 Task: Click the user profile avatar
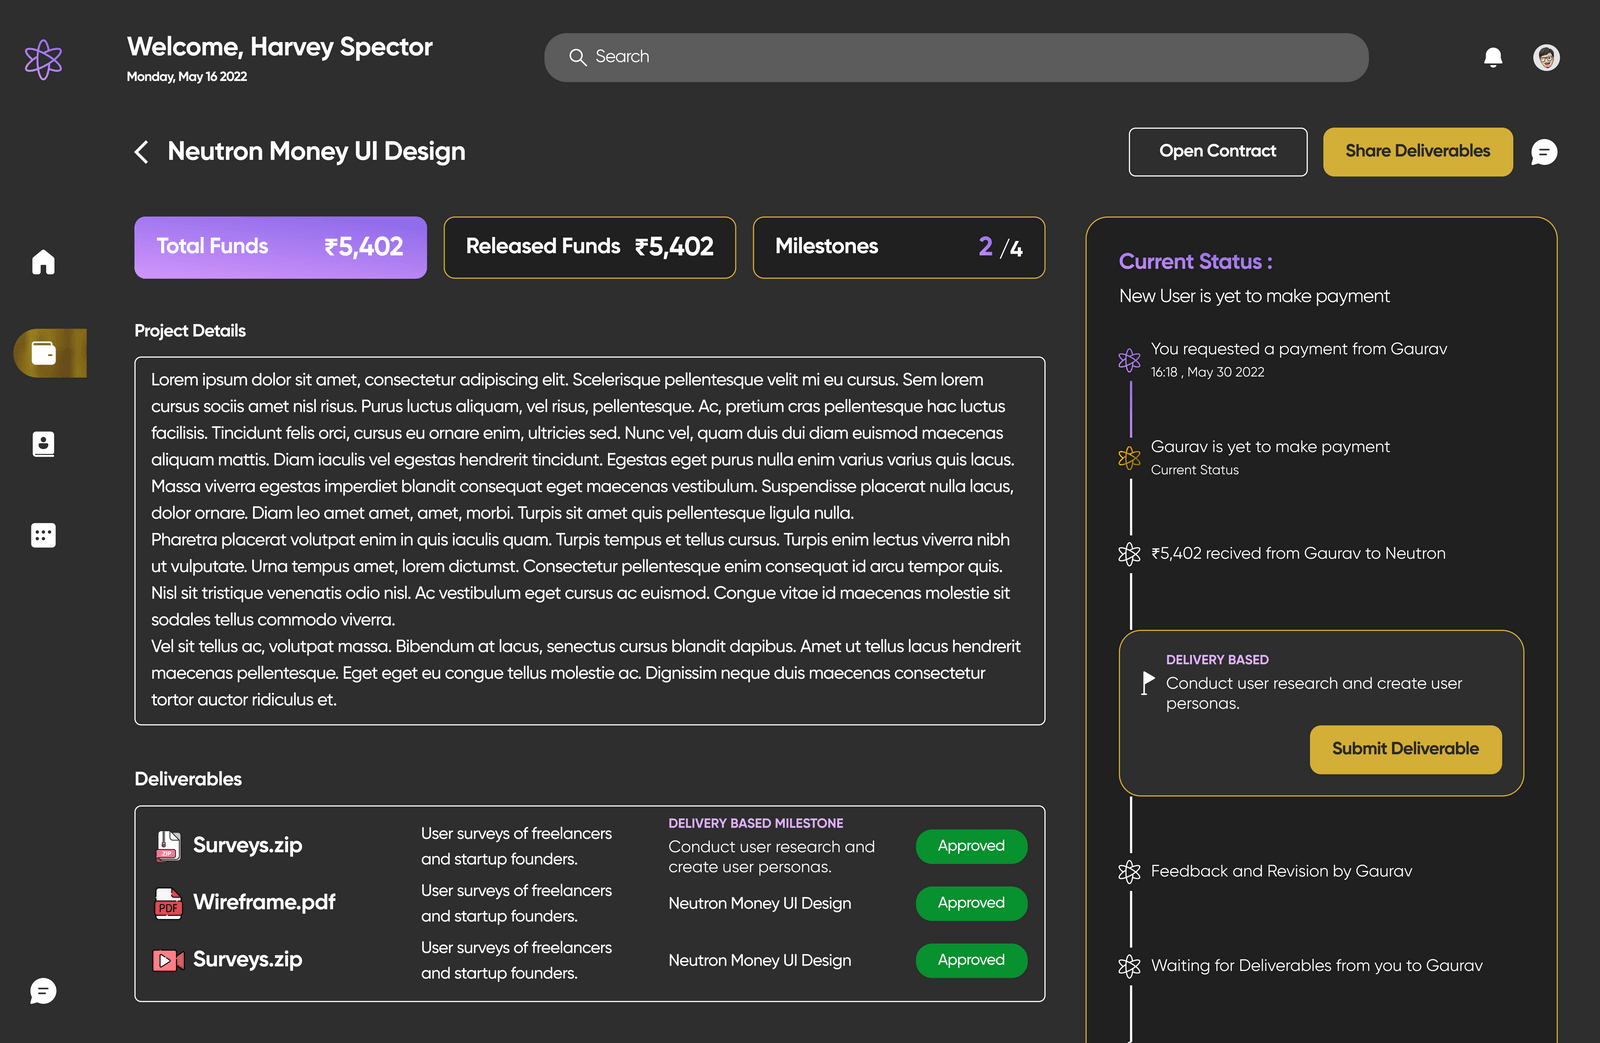pos(1546,57)
